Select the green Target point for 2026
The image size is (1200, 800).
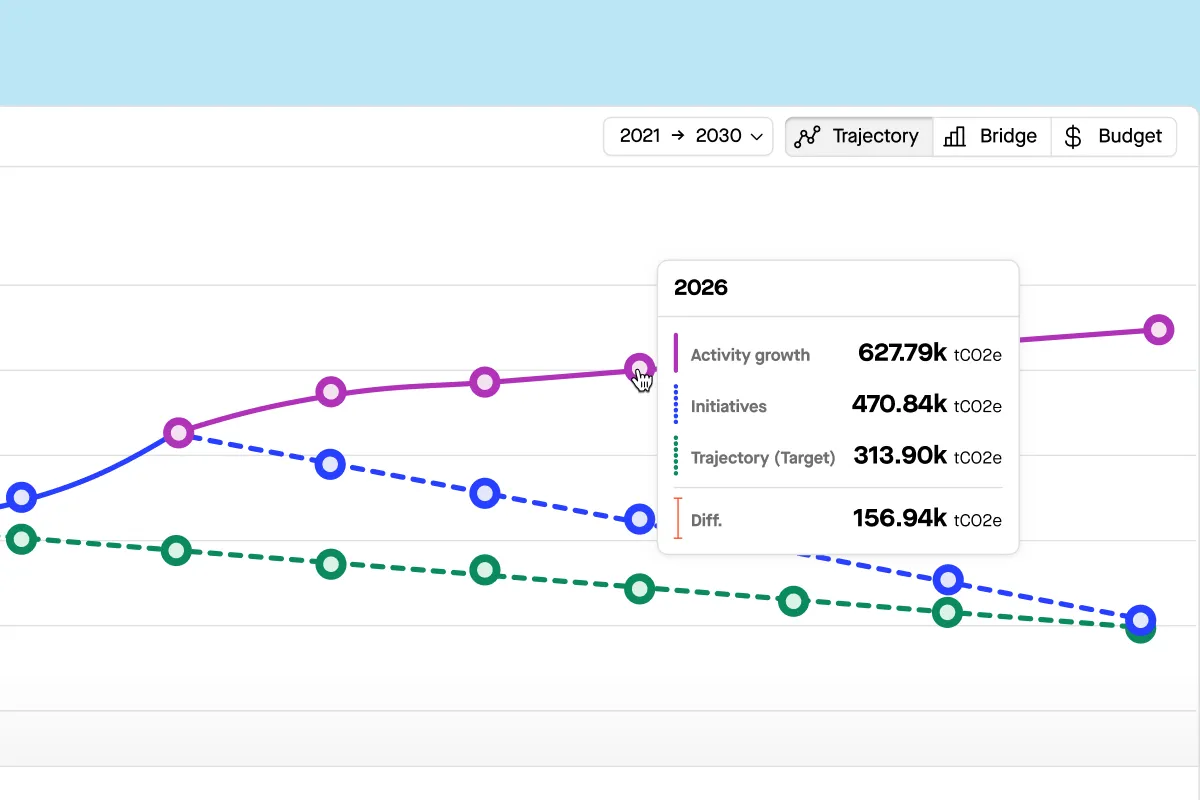click(639, 589)
